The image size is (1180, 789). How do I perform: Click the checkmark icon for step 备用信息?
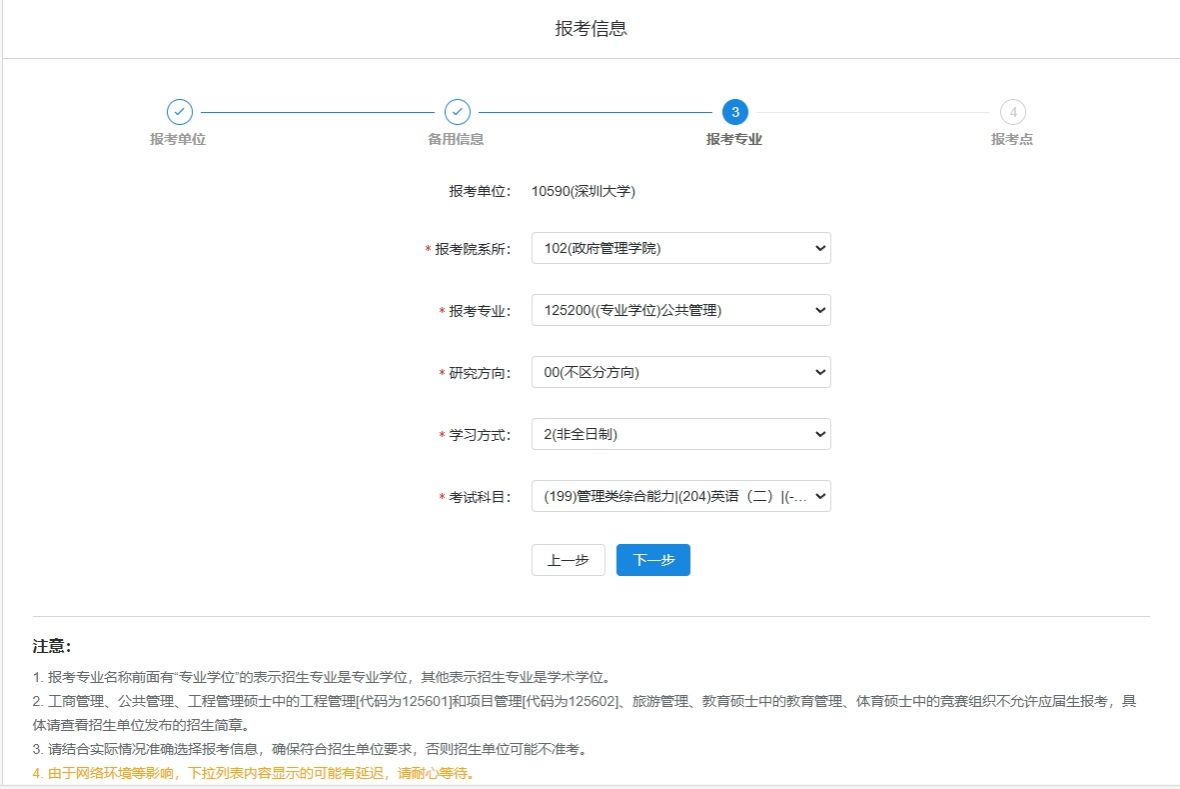[x=457, y=112]
